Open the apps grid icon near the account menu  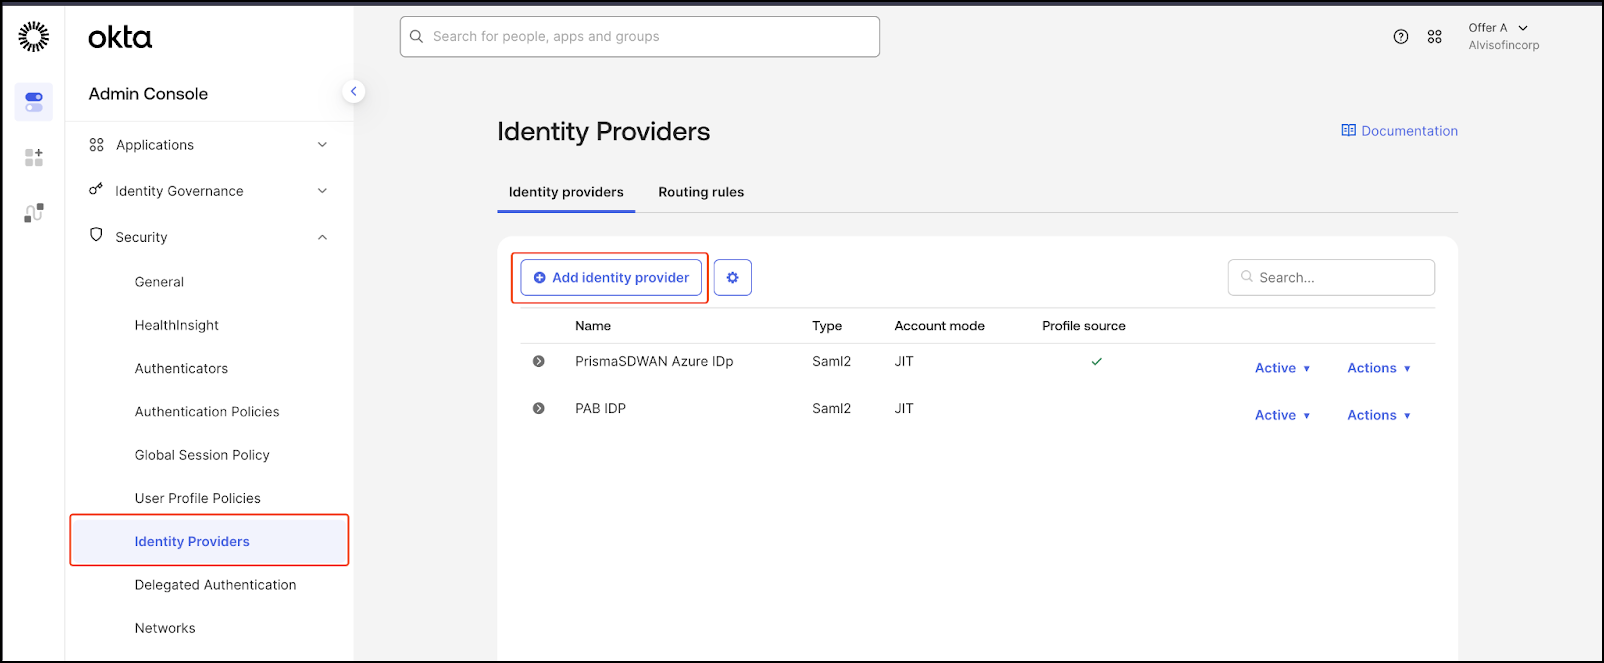tap(1434, 37)
